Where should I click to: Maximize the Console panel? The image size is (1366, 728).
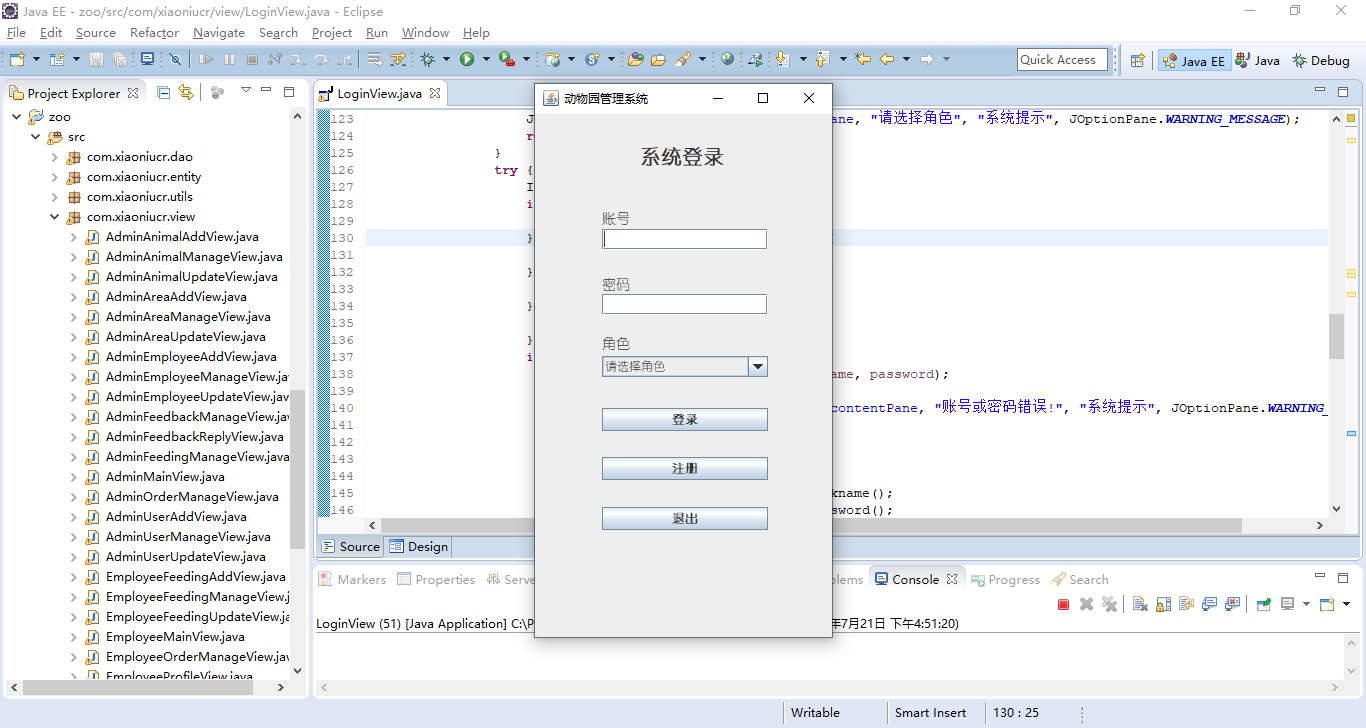click(x=1343, y=578)
